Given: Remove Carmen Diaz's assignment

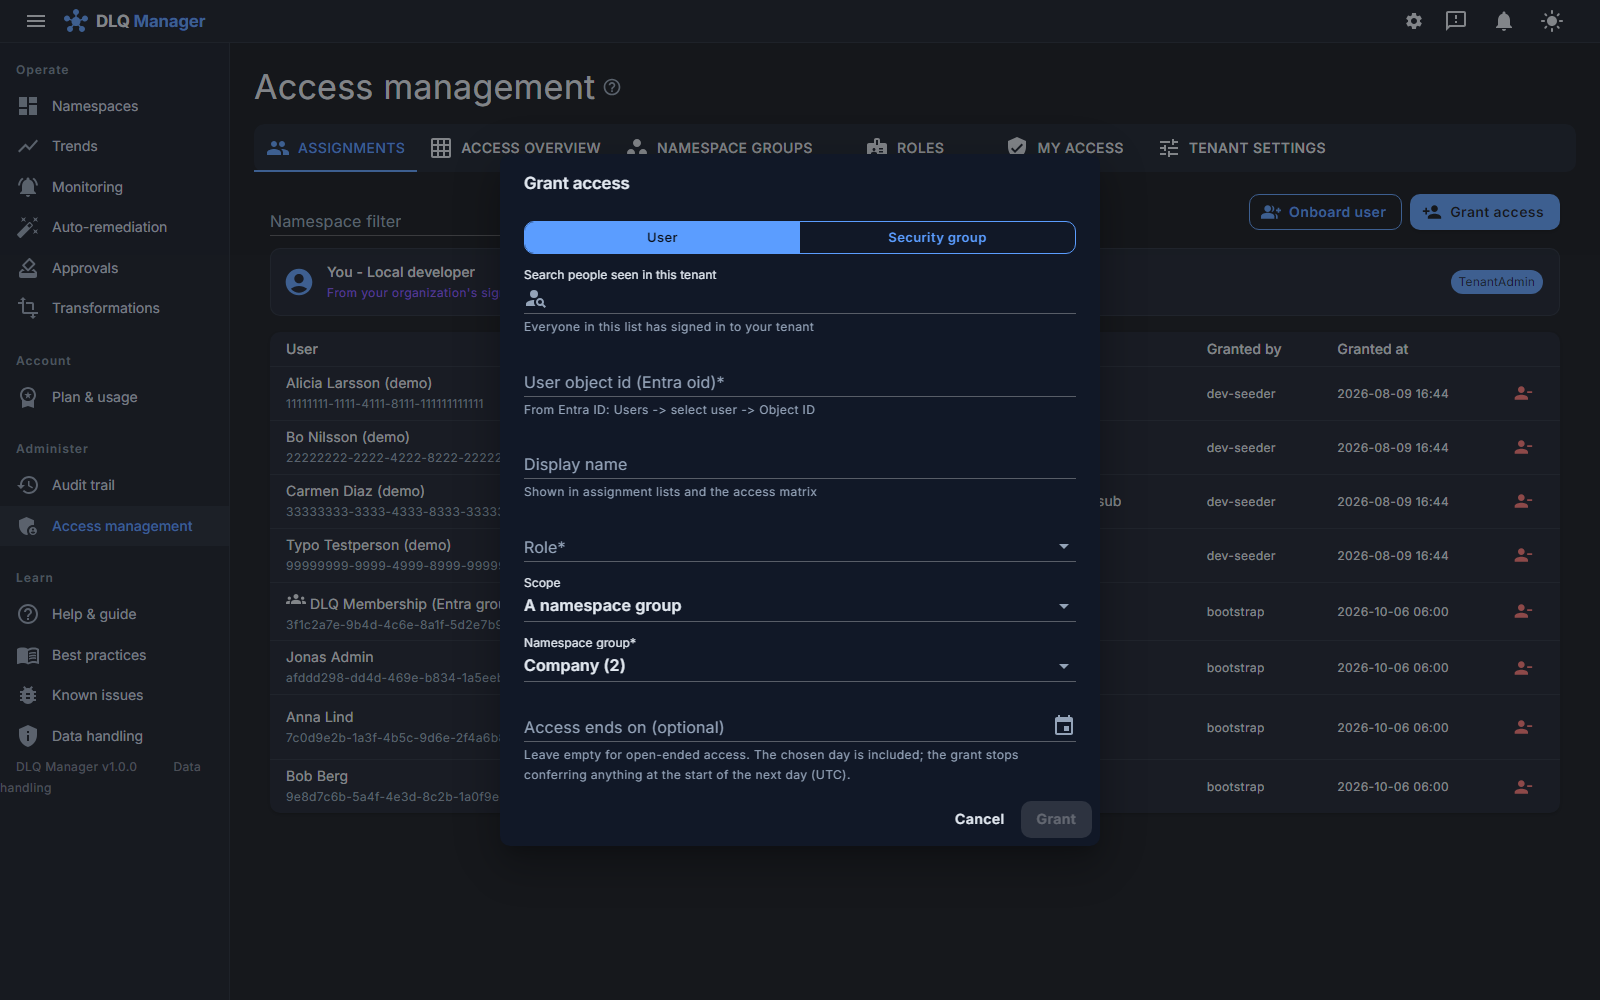Looking at the screenshot, I should (x=1523, y=501).
